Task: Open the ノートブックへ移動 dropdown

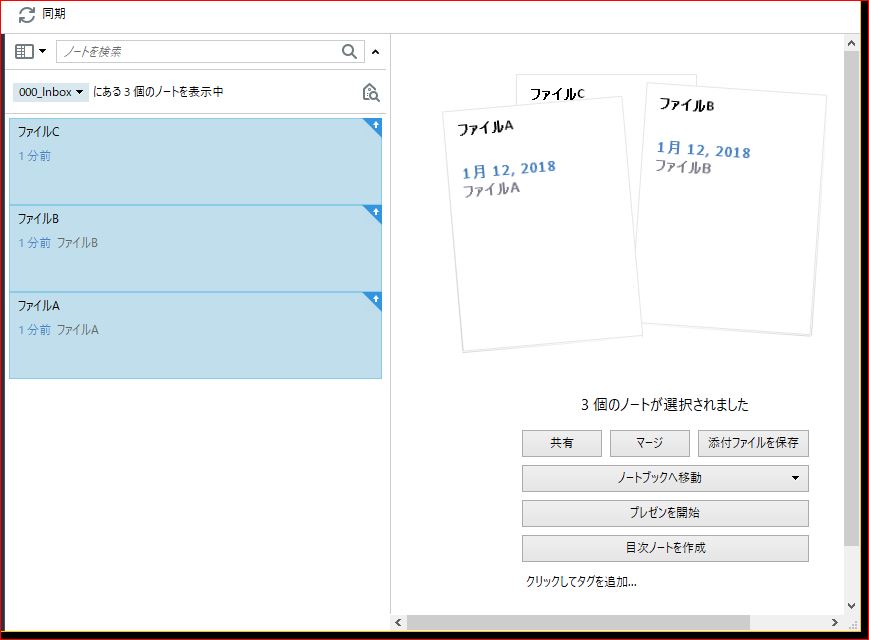Action: [x=665, y=478]
